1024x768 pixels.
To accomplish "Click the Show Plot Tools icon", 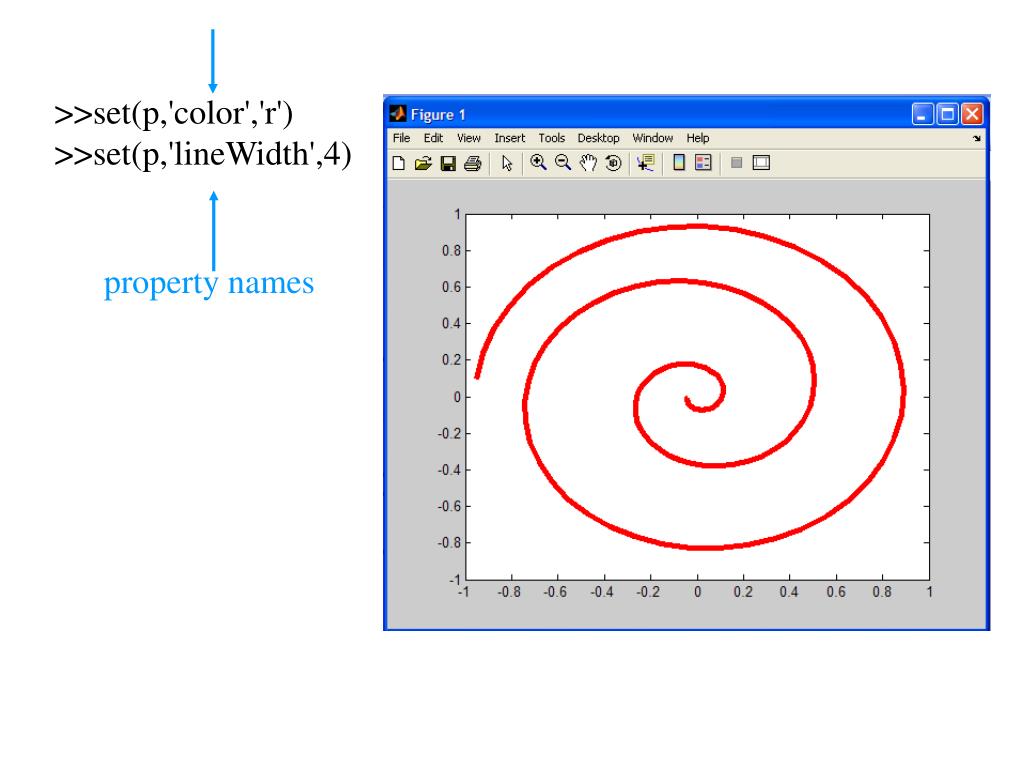I will 761,163.
